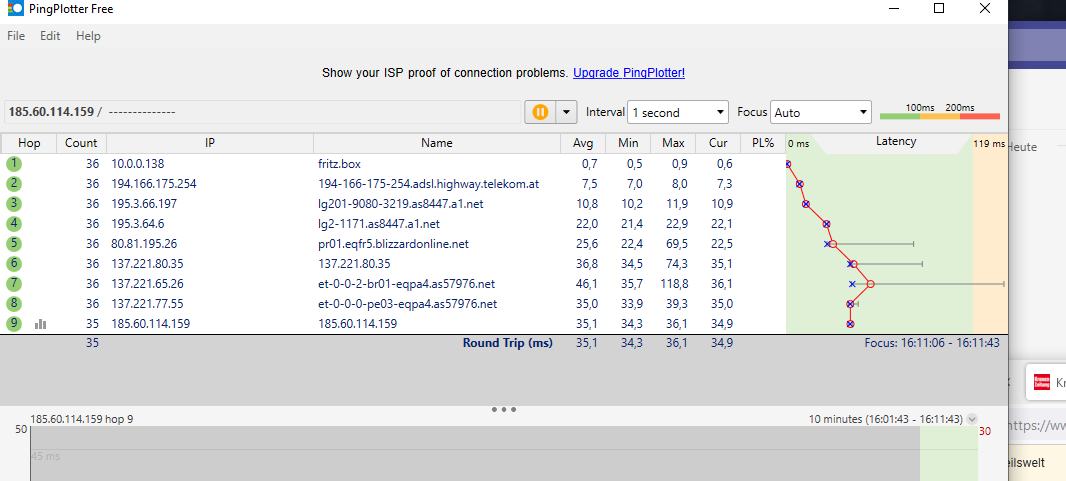Click the hop 8 green circle icon
The image size is (1066, 481).
tap(14, 304)
